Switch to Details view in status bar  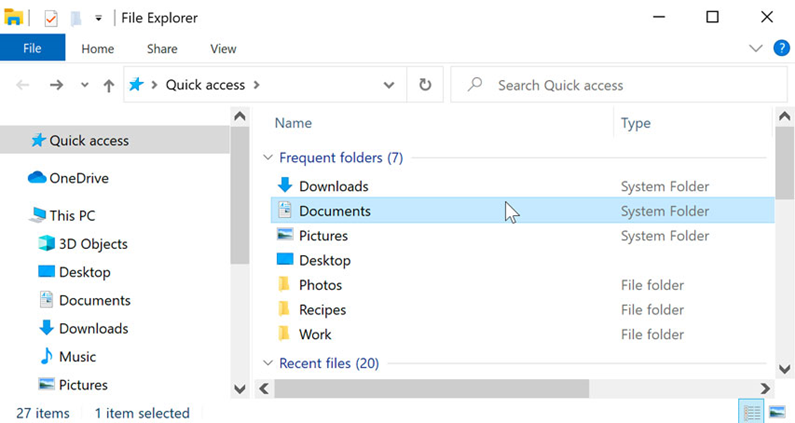[x=751, y=412]
